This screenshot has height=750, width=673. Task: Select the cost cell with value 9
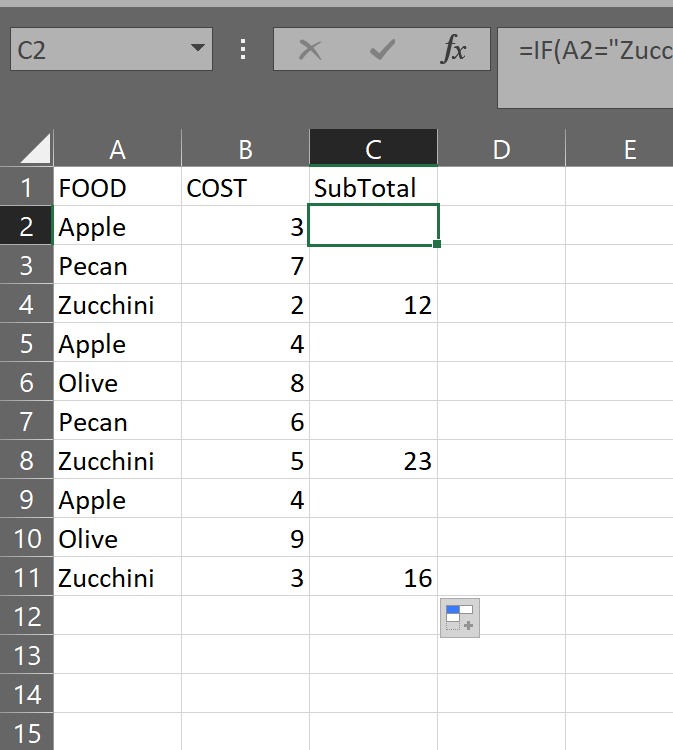click(x=245, y=539)
